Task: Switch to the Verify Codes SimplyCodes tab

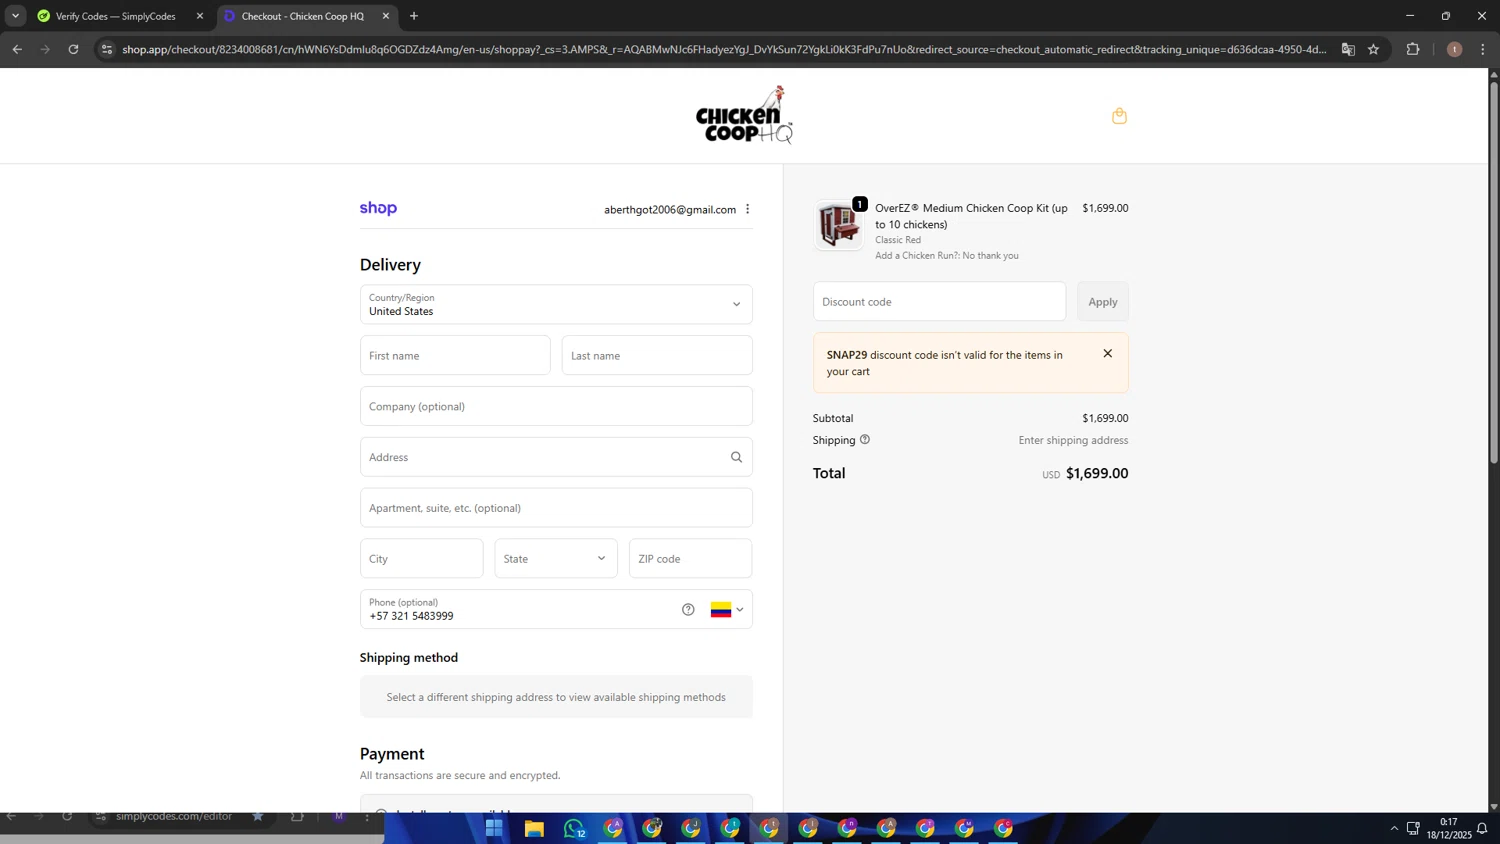Action: coord(116,16)
